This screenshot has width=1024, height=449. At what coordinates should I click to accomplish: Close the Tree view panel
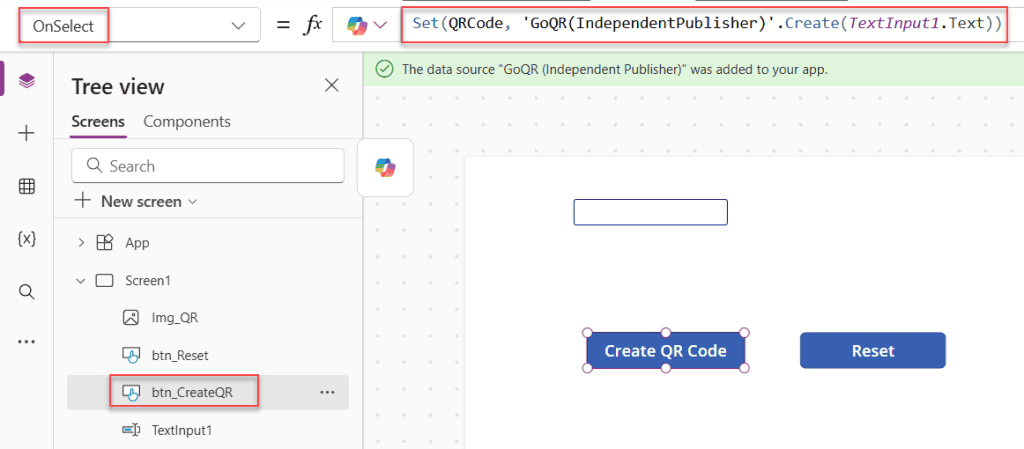(332, 85)
